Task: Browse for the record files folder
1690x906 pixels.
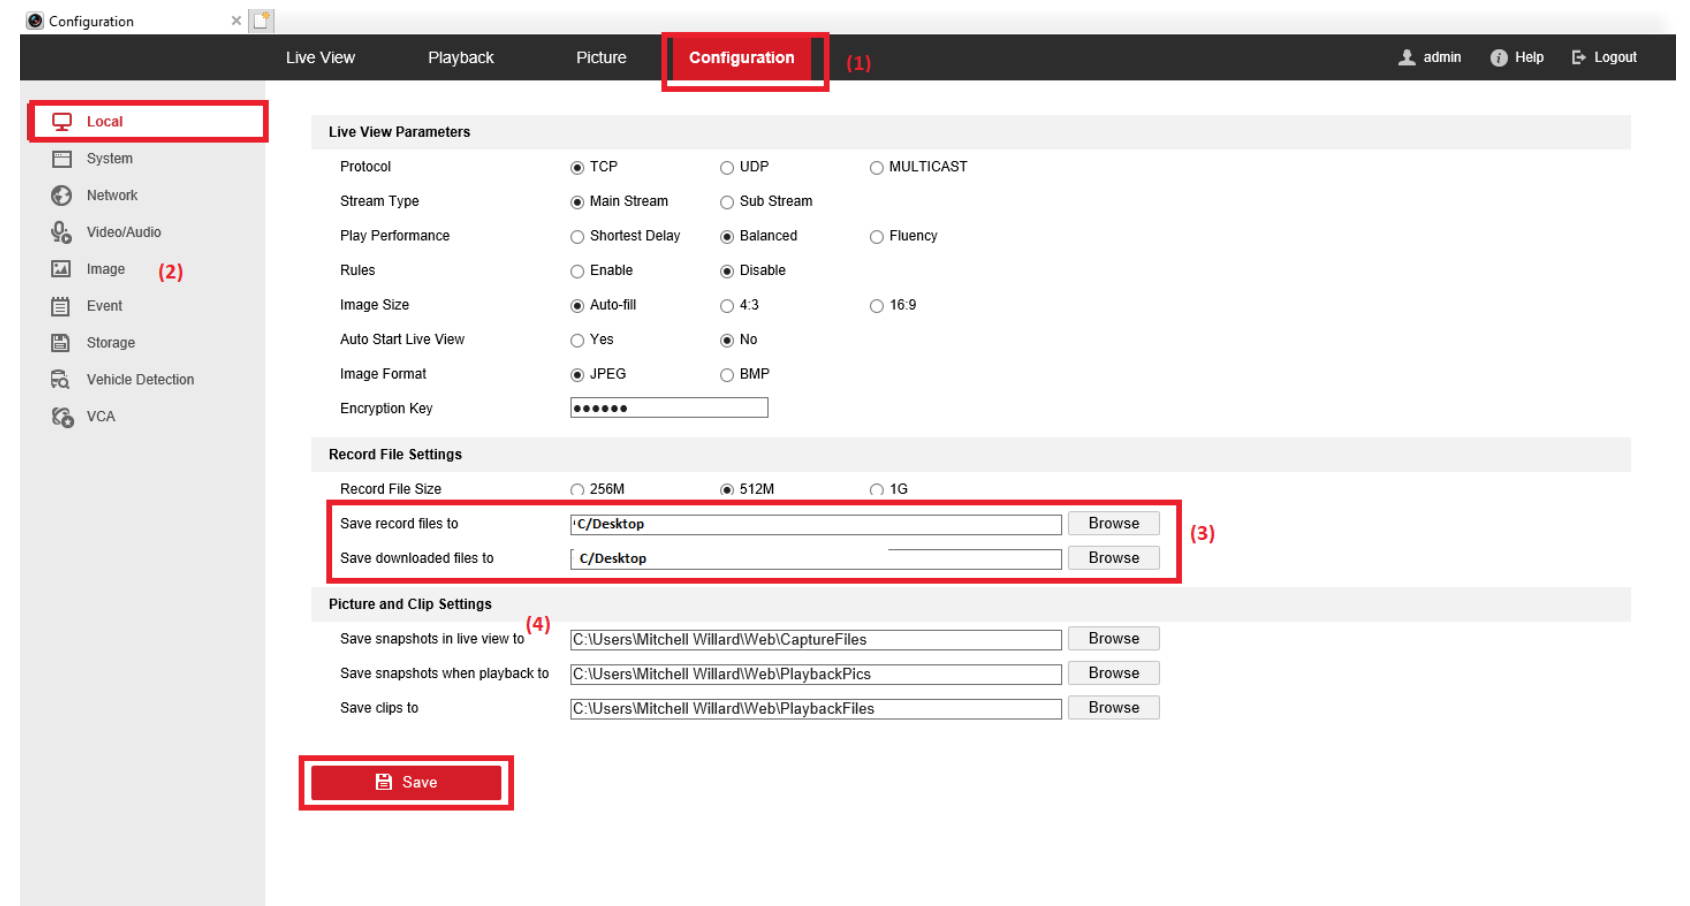Action: point(1112,523)
